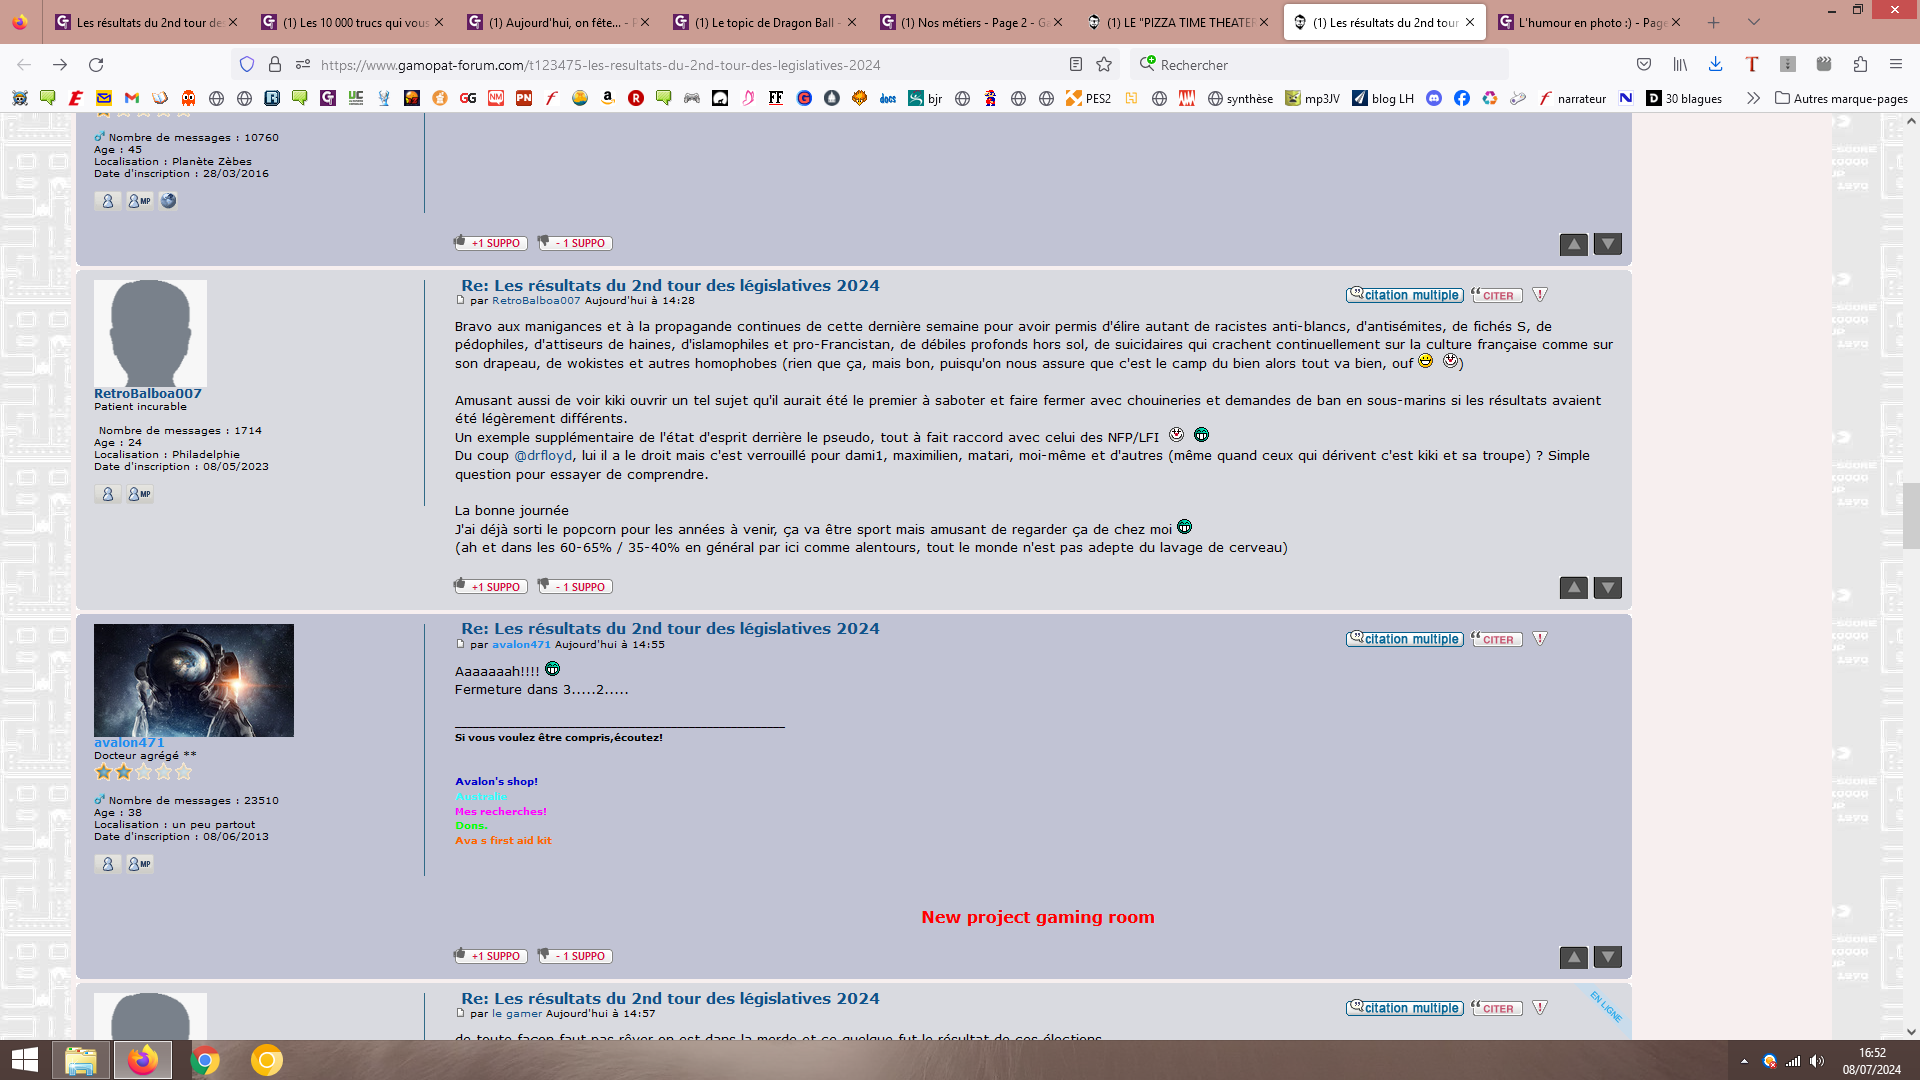The image size is (1920, 1080).
Task: Quote avalon471's post with CITER
Action: [1497, 639]
